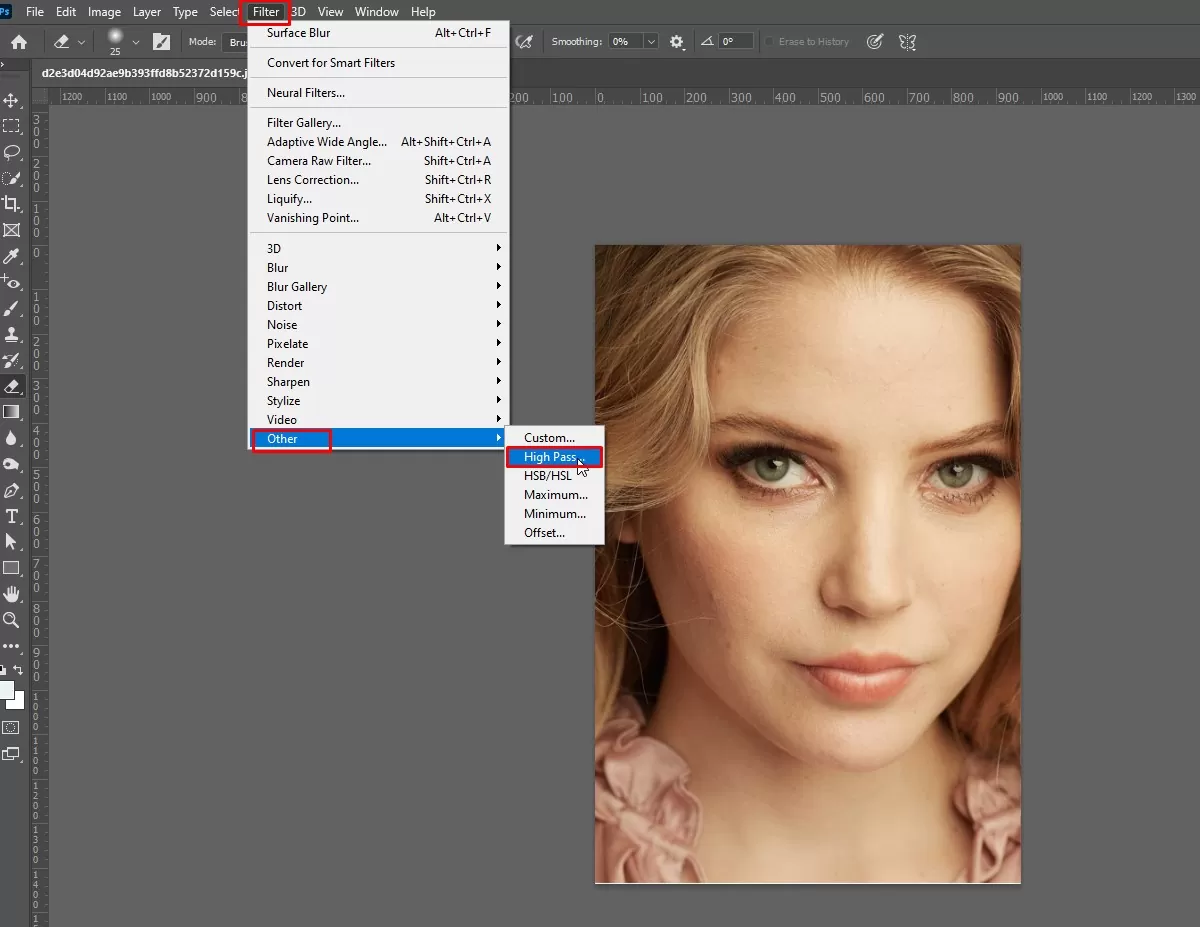Click the Home icon in options bar
The image size is (1200, 927).
tap(19, 42)
